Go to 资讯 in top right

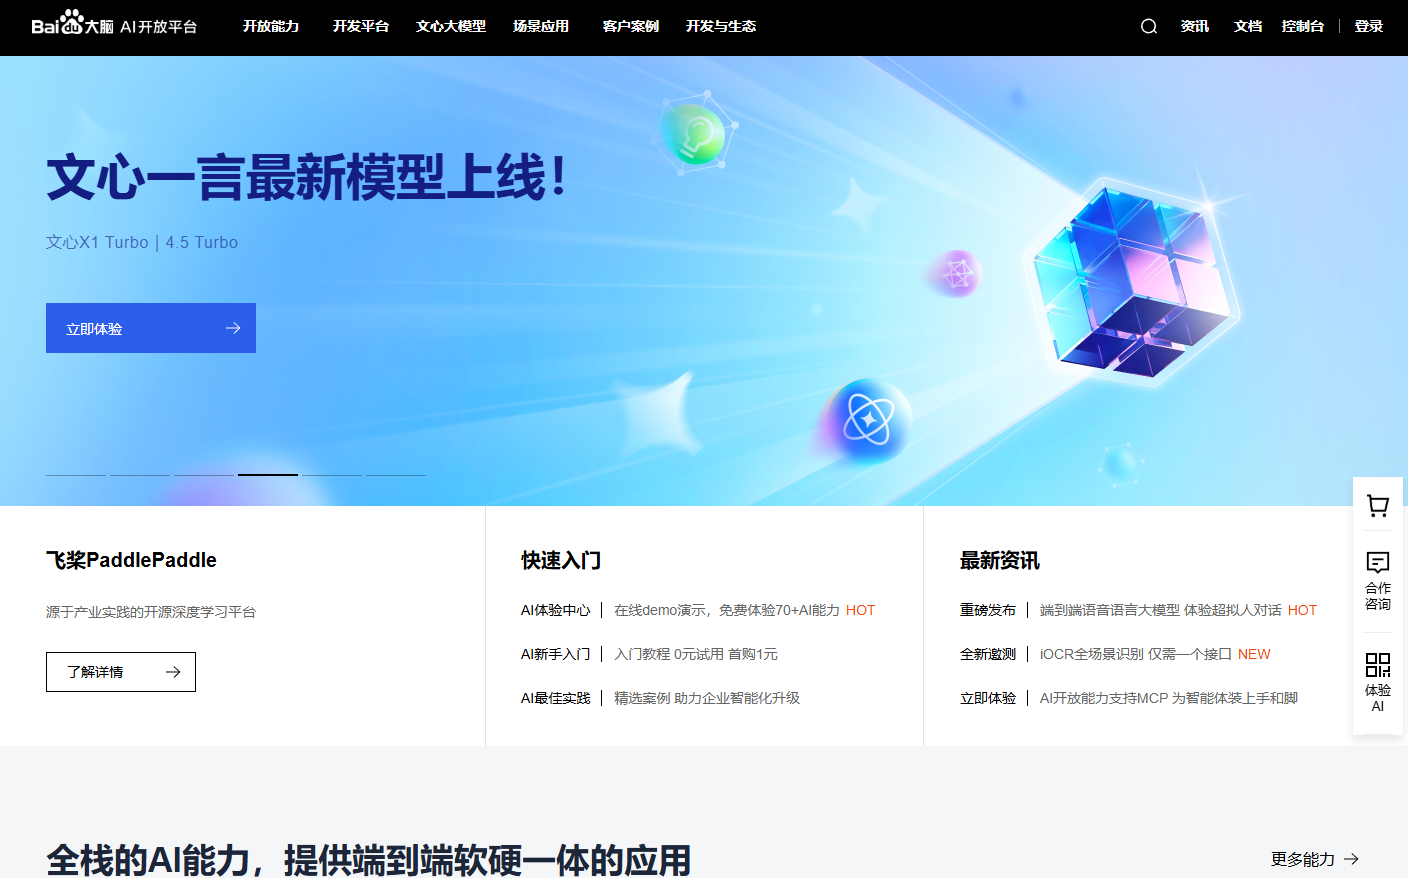(x=1195, y=26)
